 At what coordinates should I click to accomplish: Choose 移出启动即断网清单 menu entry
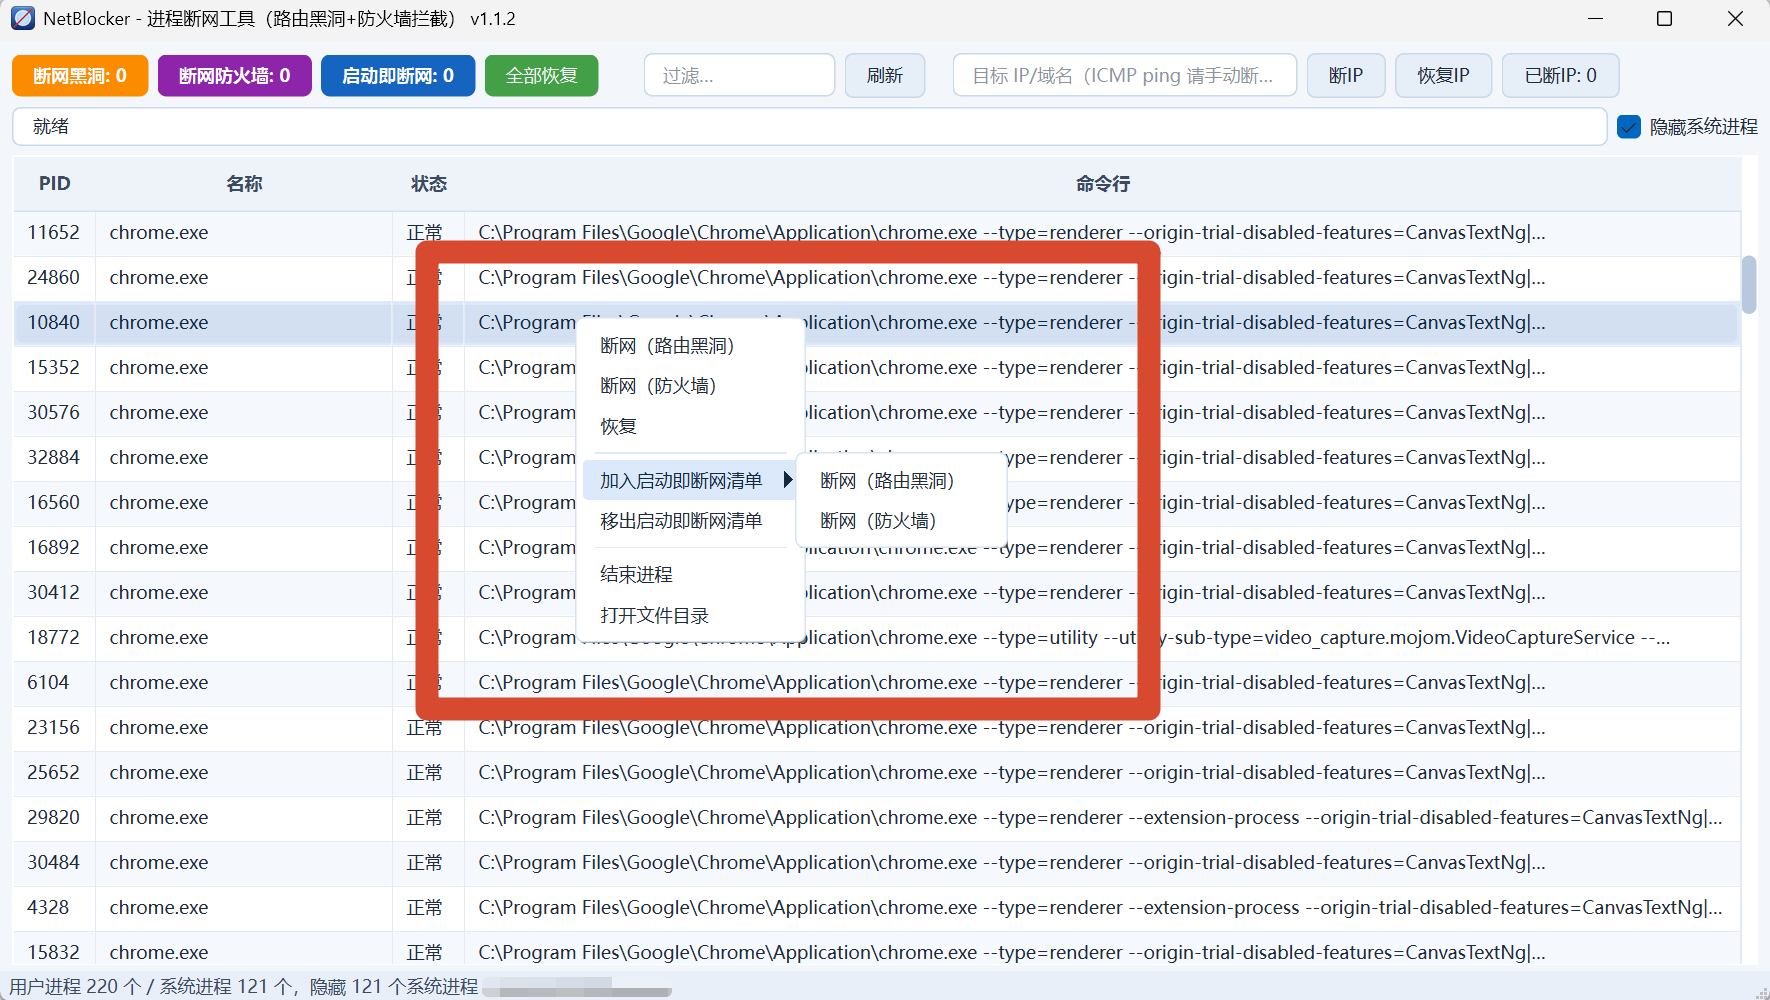pyautogui.click(x=681, y=521)
